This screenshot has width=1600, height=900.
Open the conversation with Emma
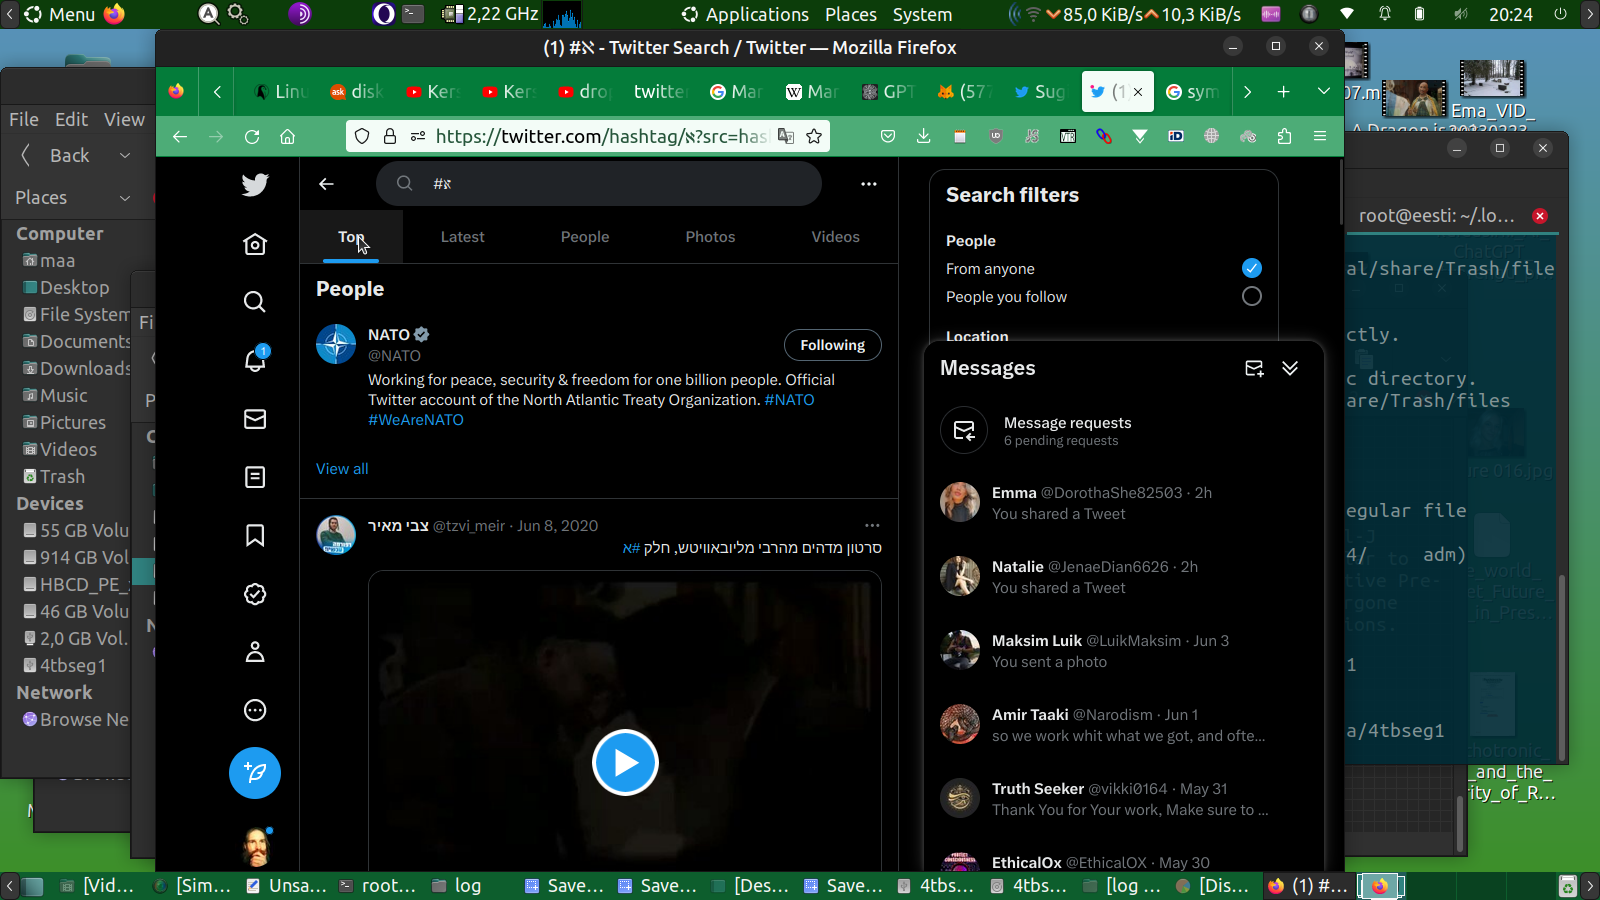click(1124, 503)
